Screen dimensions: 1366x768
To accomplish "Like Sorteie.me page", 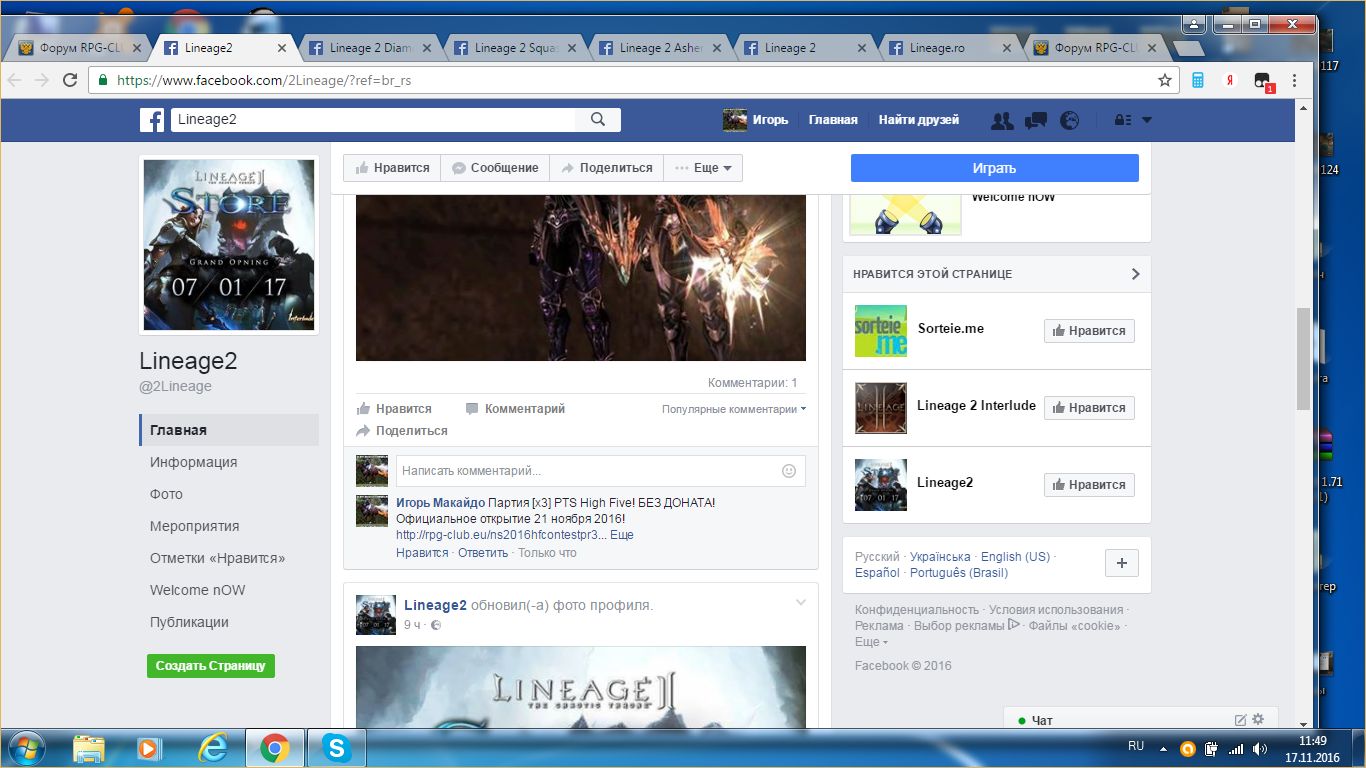I will pyautogui.click(x=1089, y=331).
